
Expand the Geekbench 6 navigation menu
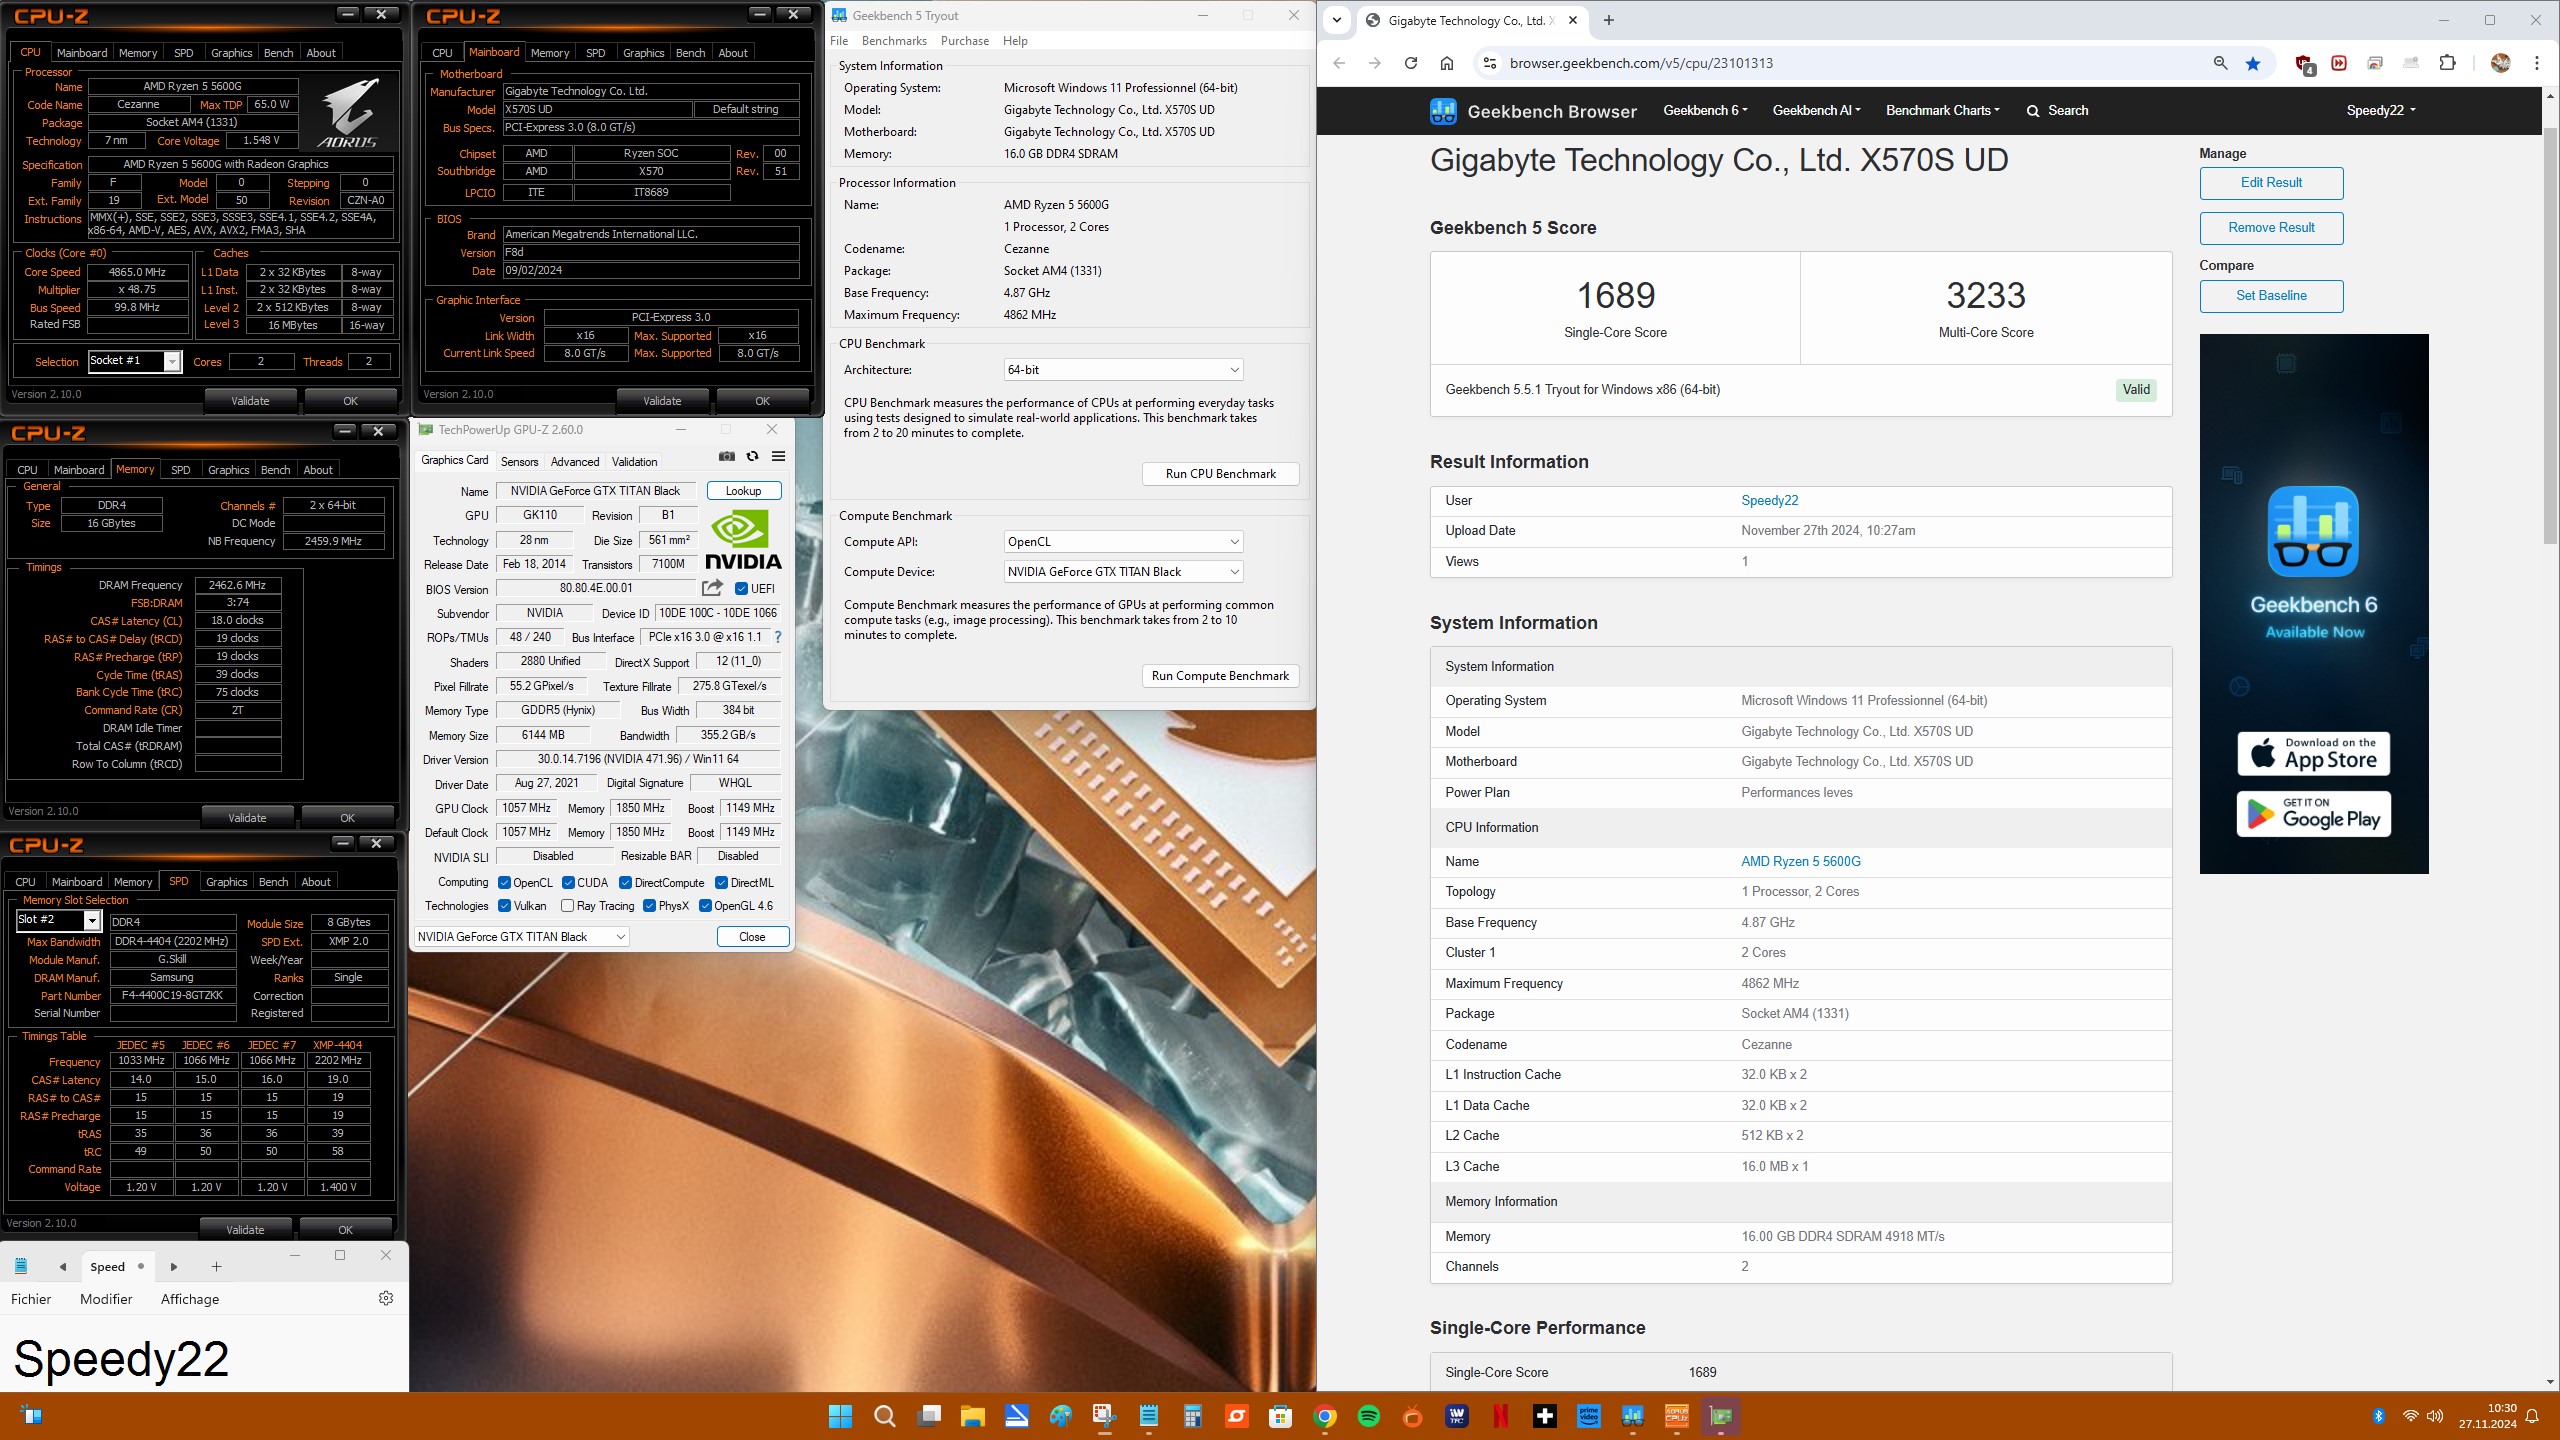(x=1705, y=111)
